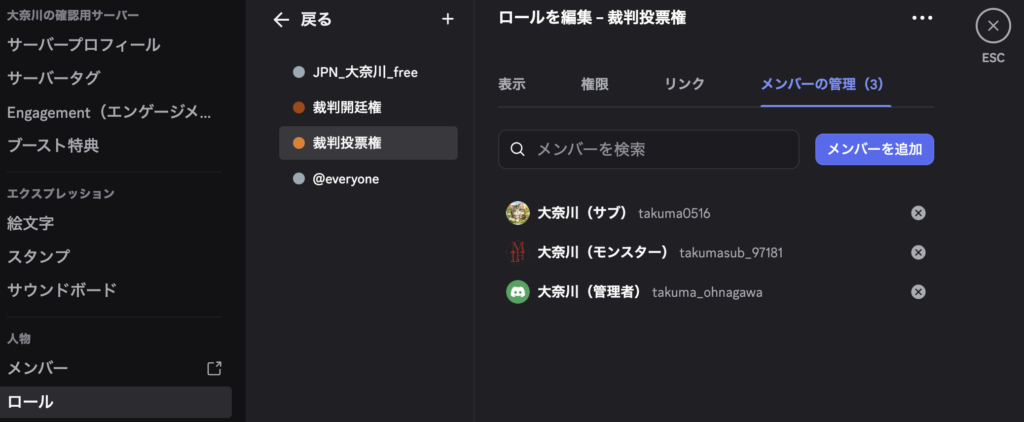
Task: Click the back arrow next to 戻る
Action: [x=281, y=19]
